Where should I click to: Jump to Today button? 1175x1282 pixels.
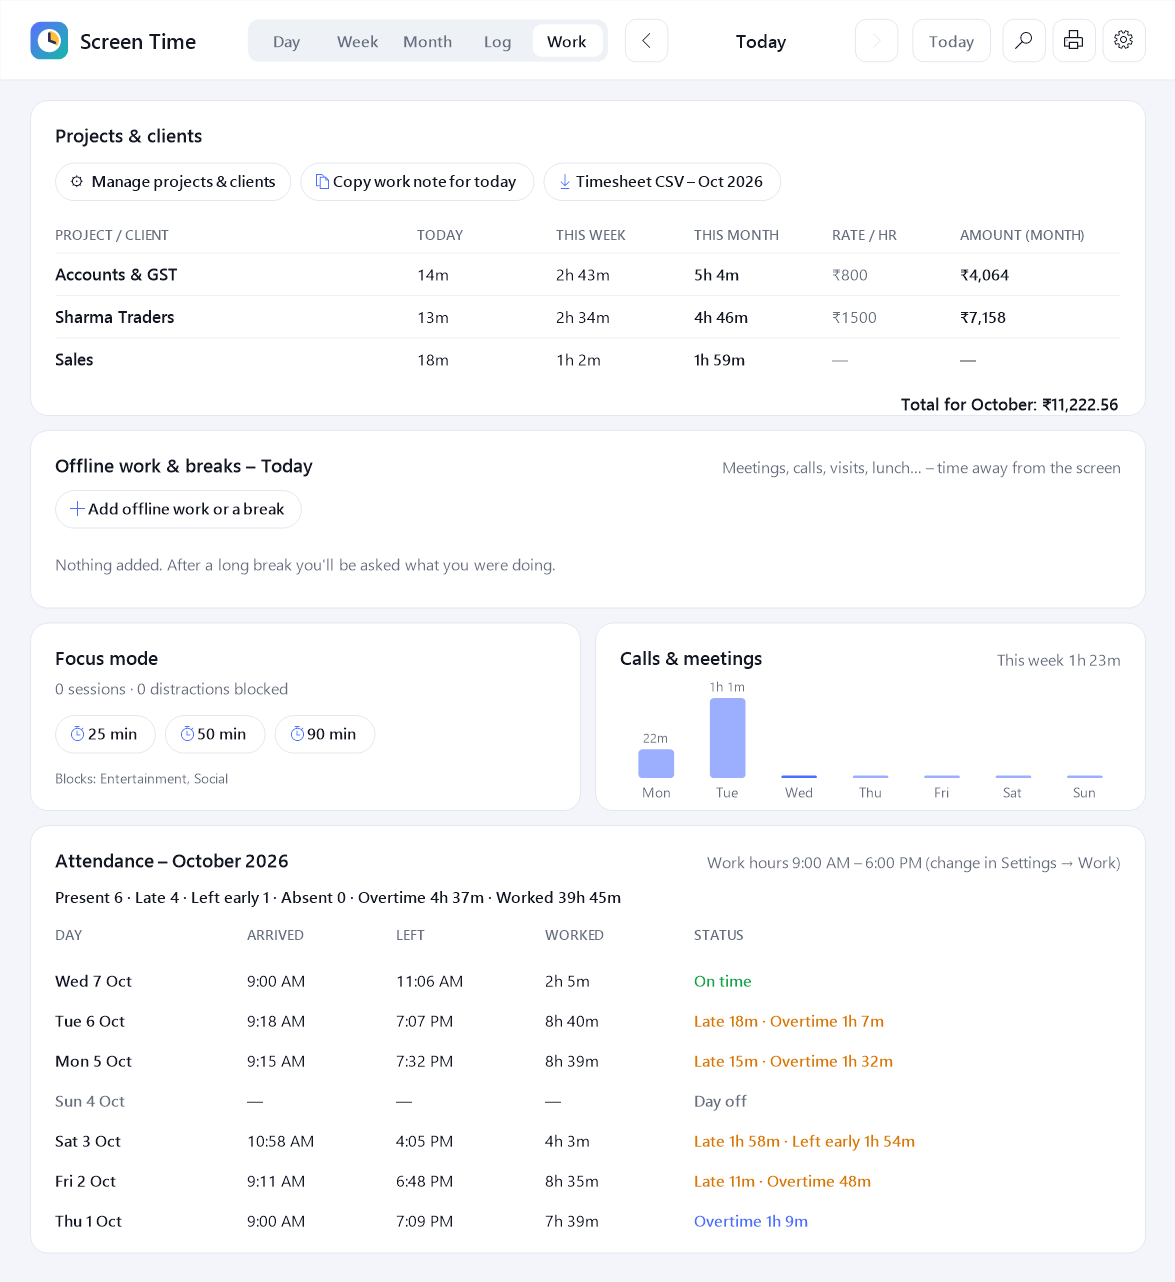pyautogui.click(x=951, y=41)
